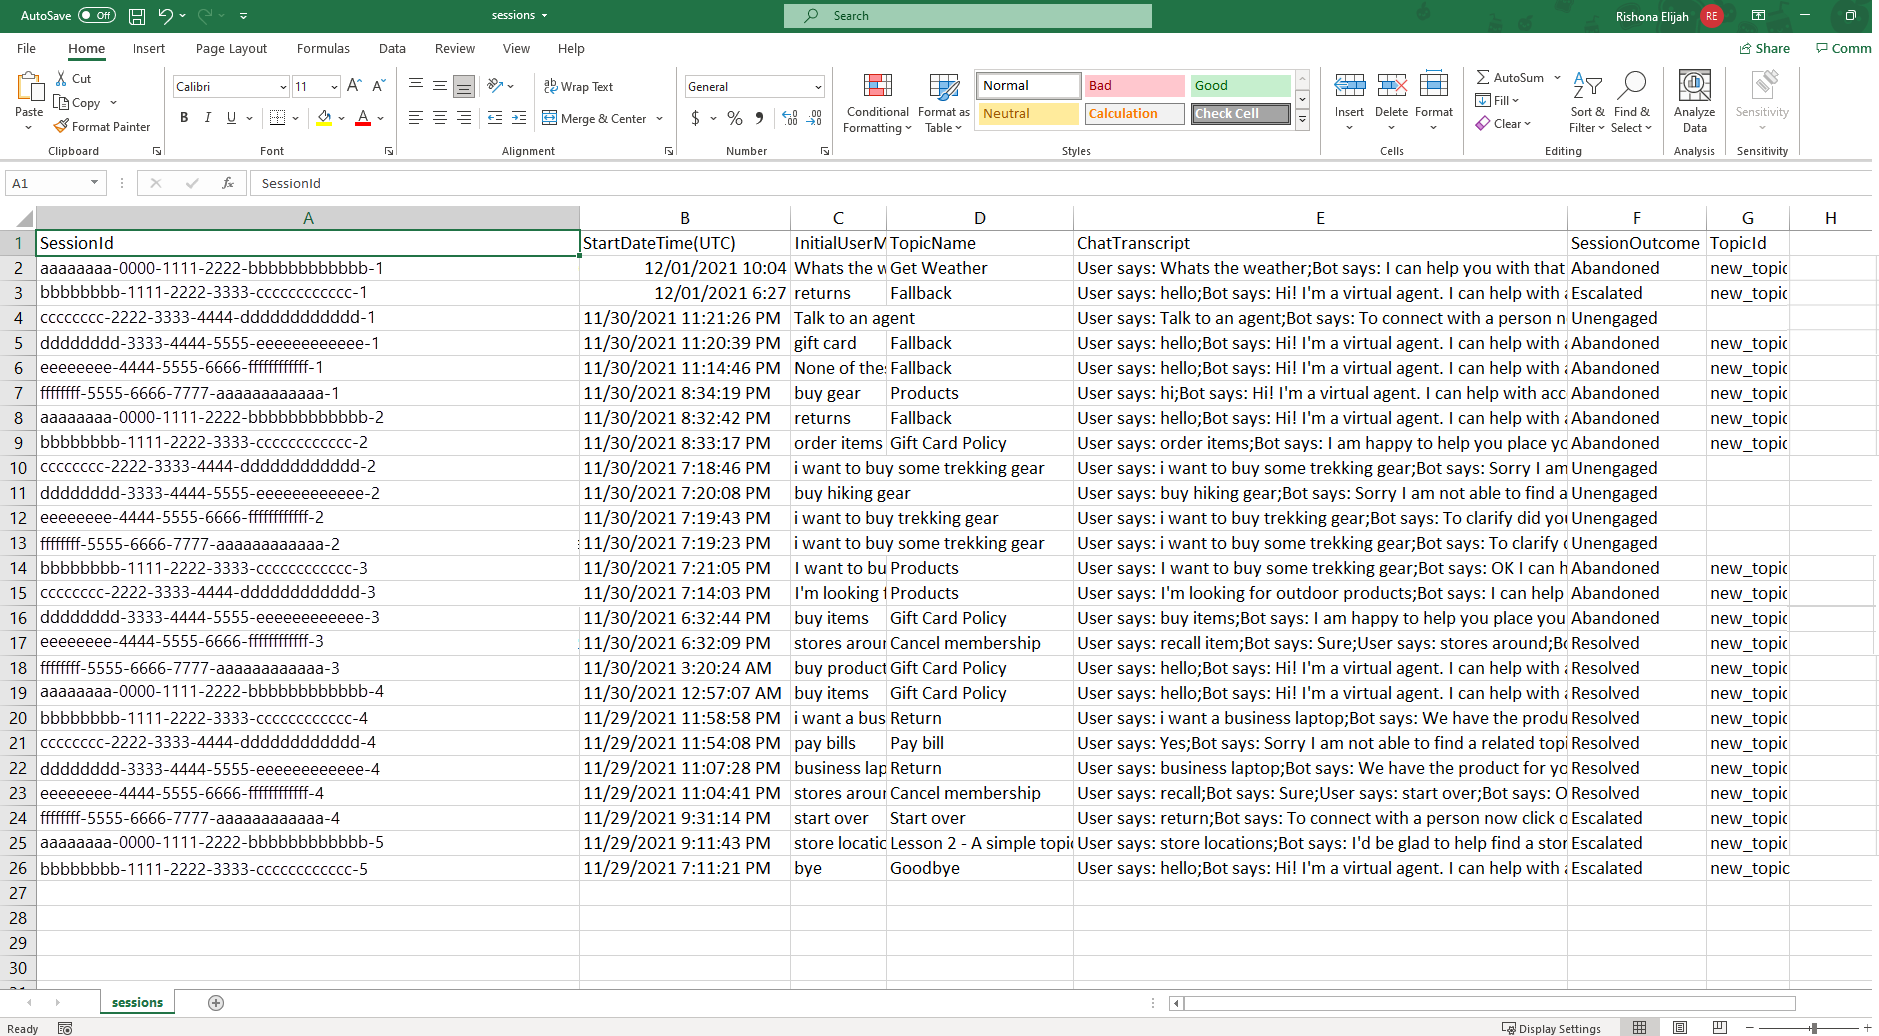1879x1036 pixels.
Task: Increase font size with large A icon
Action: [x=354, y=86]
